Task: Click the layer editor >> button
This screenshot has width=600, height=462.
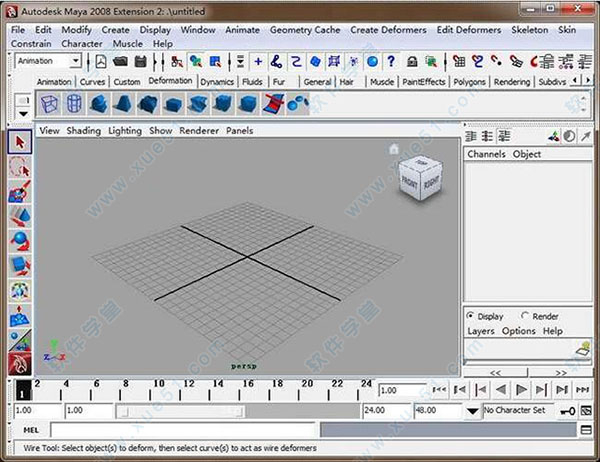Action: [561, 372]
